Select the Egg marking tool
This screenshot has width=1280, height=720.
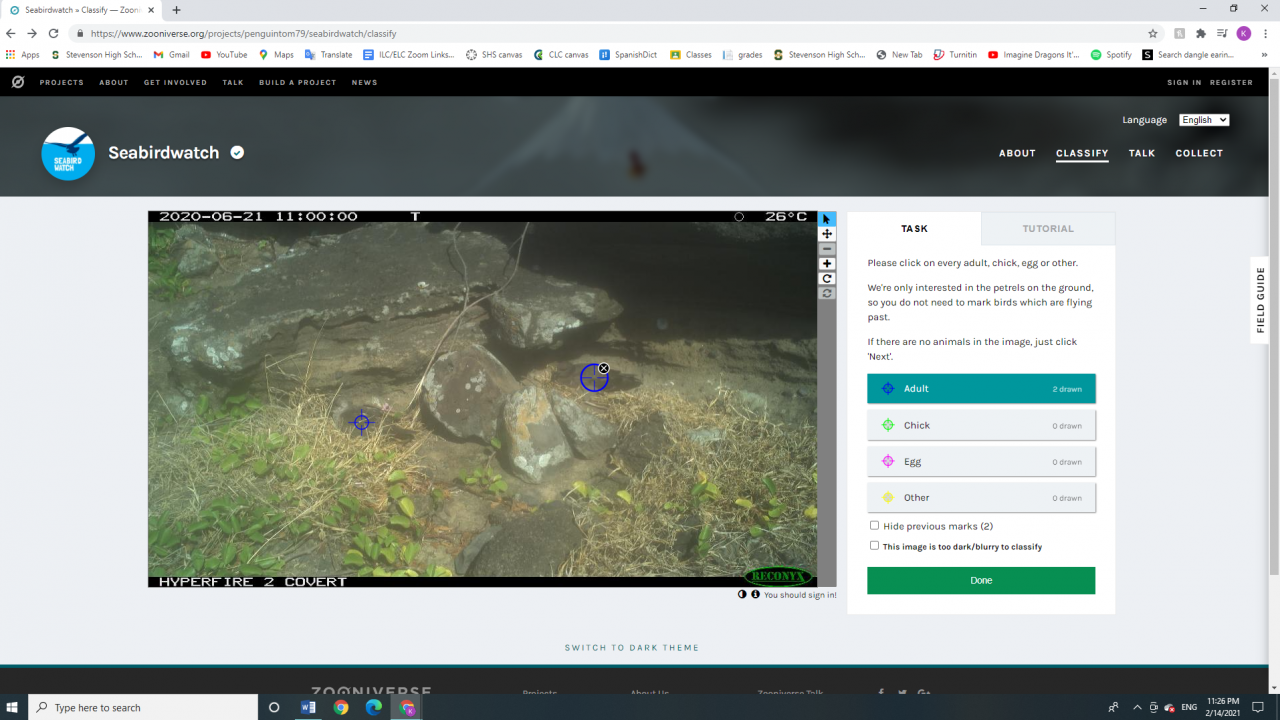(x=981, y=461)
